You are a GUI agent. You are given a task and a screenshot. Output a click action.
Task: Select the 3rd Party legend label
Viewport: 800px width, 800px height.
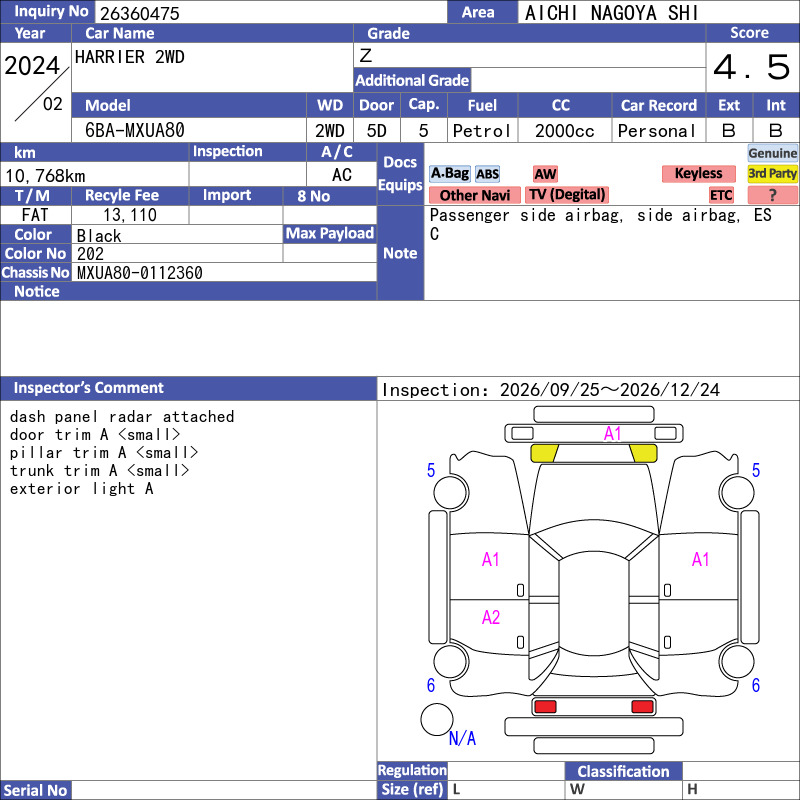(x=772, y=173)
